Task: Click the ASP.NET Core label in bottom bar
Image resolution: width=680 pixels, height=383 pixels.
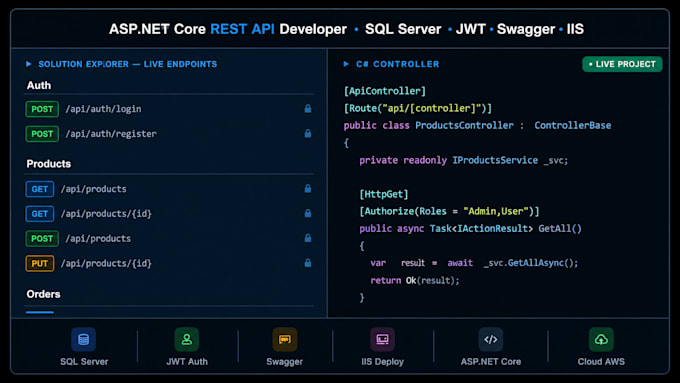Action: (x=491, y=361)
